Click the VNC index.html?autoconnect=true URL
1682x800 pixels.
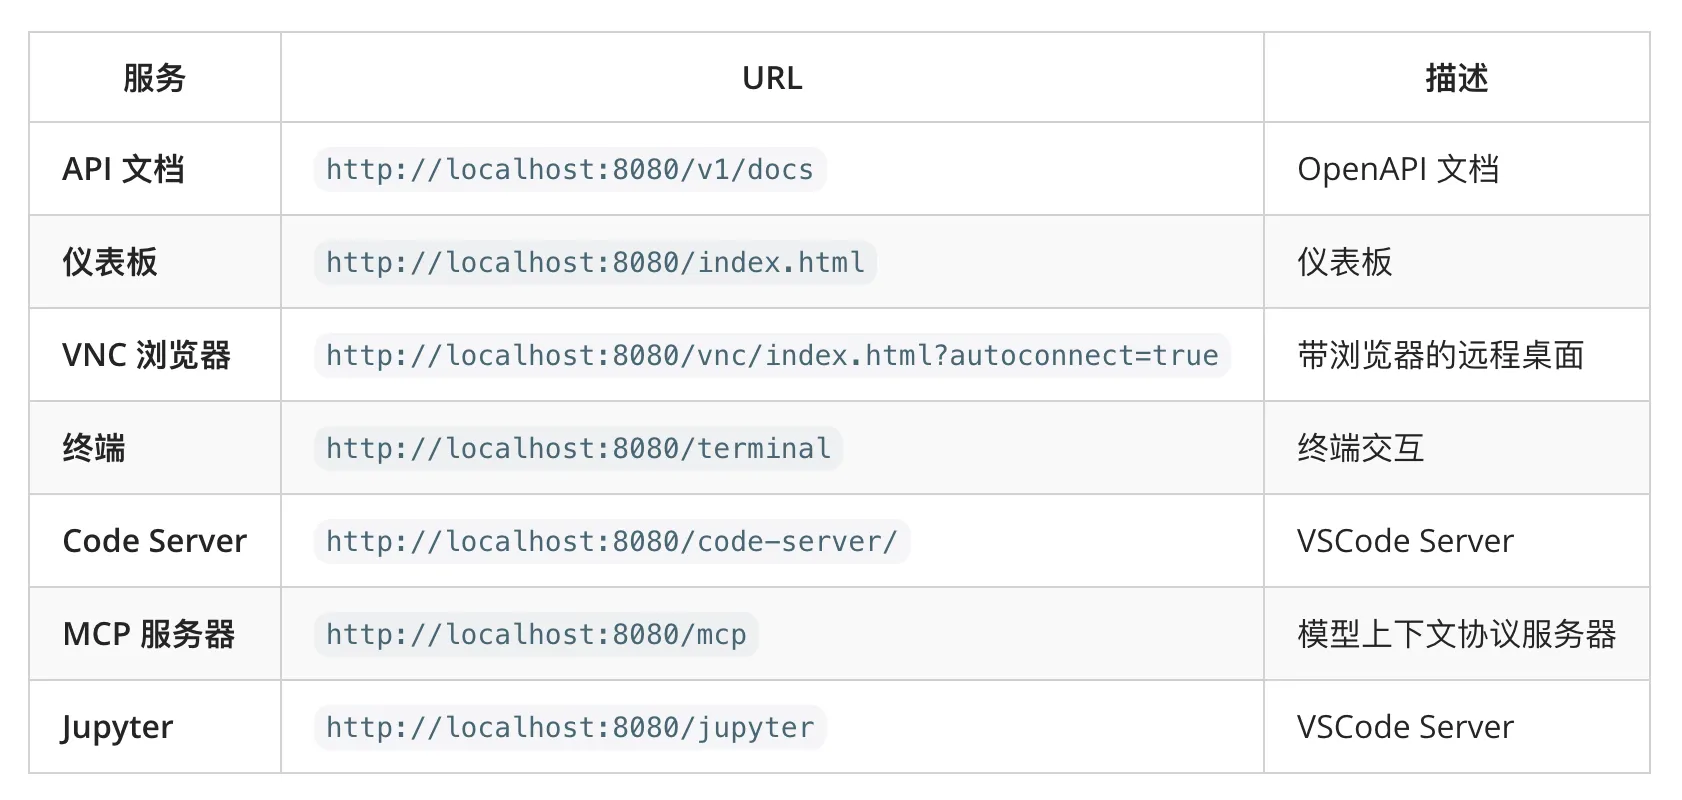(x=771, y=355)
